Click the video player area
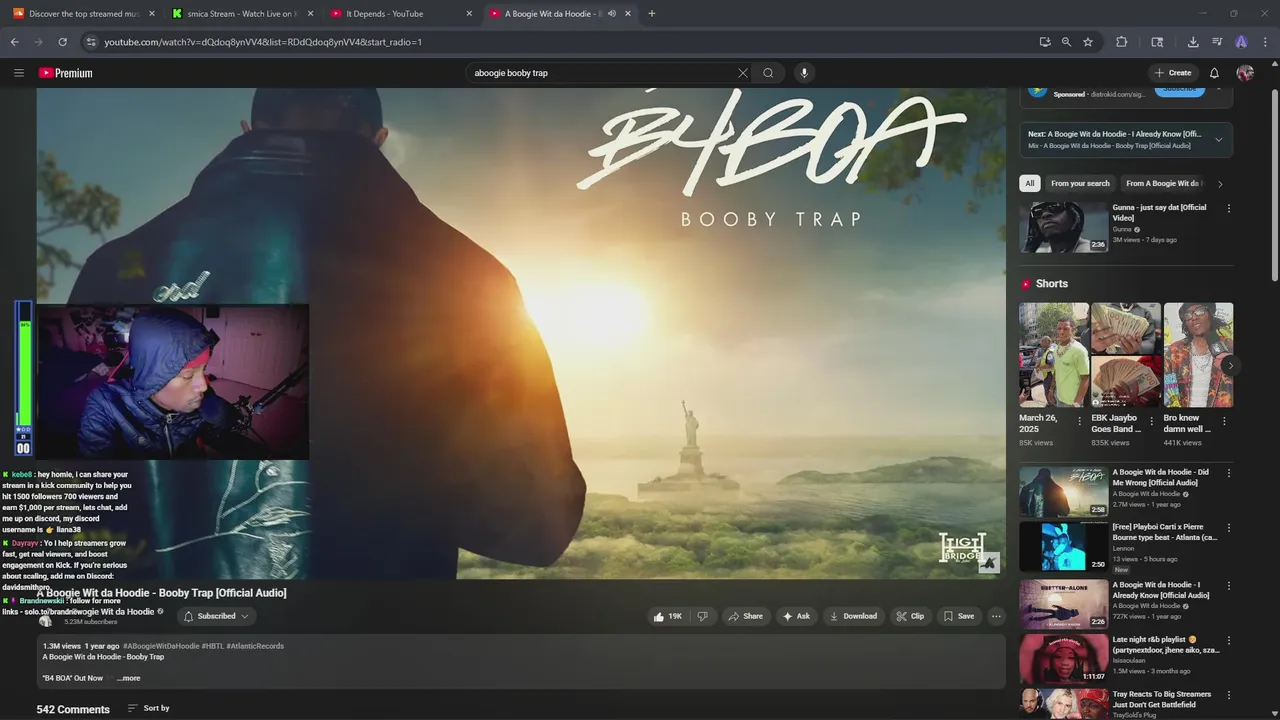The height and width of the screenshot is (720, 1280). pos(521,333)
